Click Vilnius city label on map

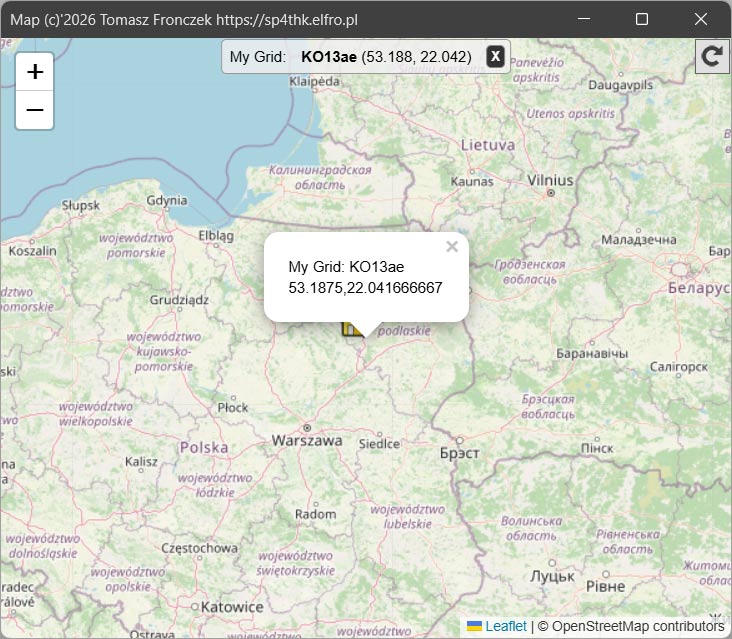pyautogui.click(x=550, y=180)
